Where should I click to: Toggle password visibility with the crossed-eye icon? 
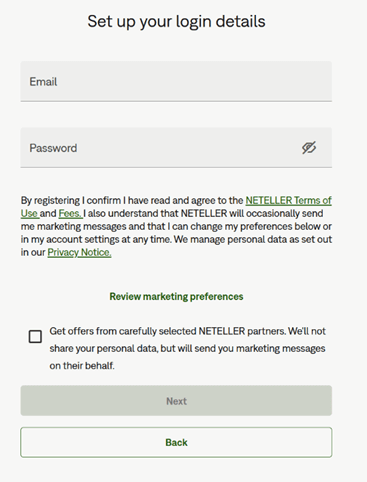(309, 148)
